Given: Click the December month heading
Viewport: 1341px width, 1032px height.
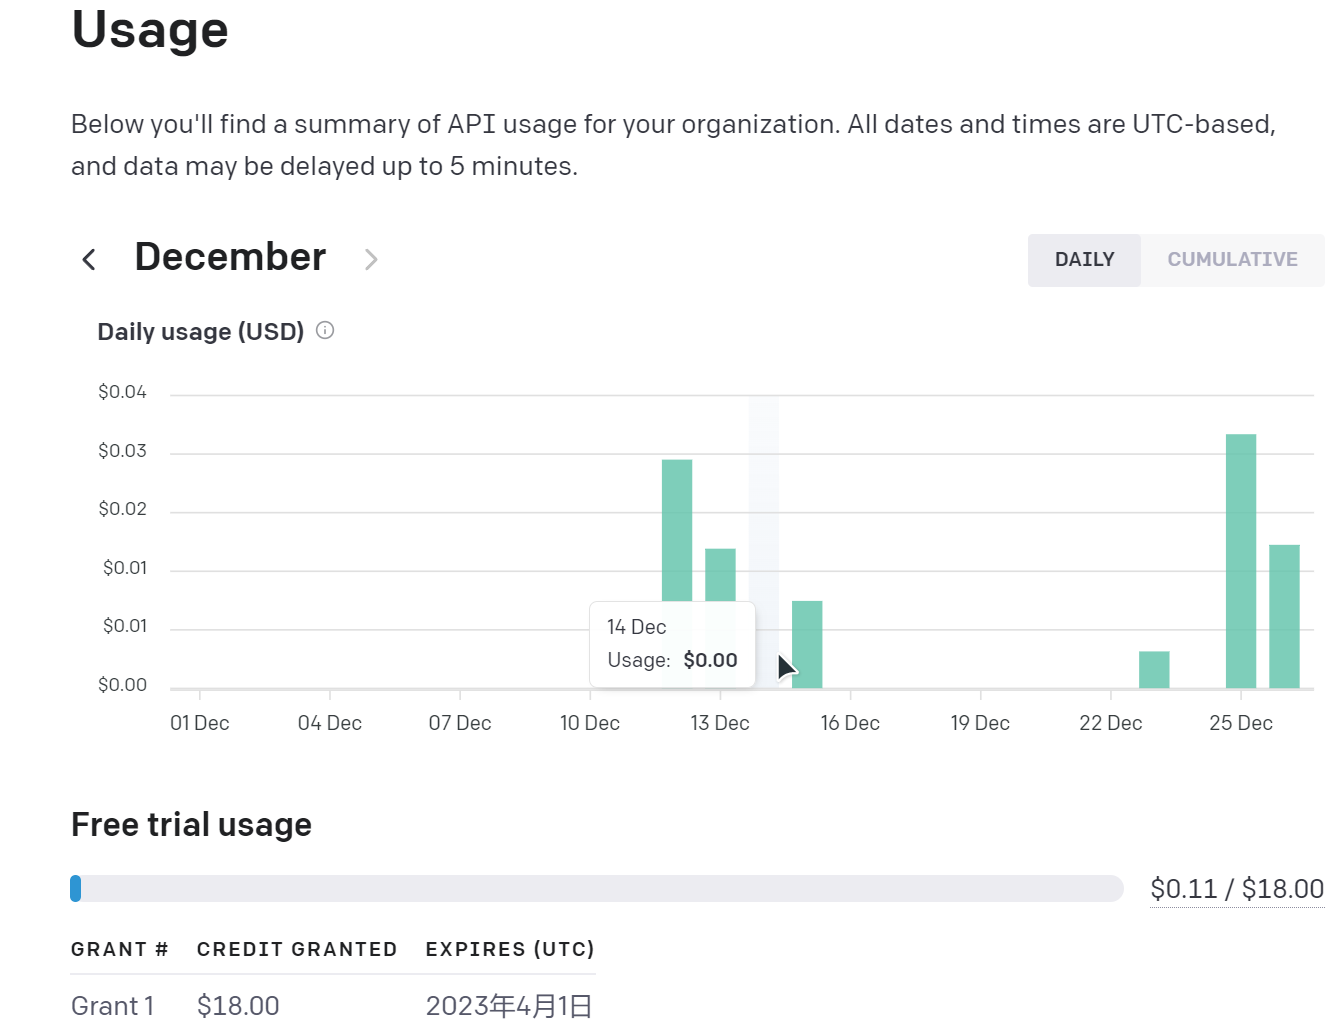Looking at the screenshot, I should (230, 257).
